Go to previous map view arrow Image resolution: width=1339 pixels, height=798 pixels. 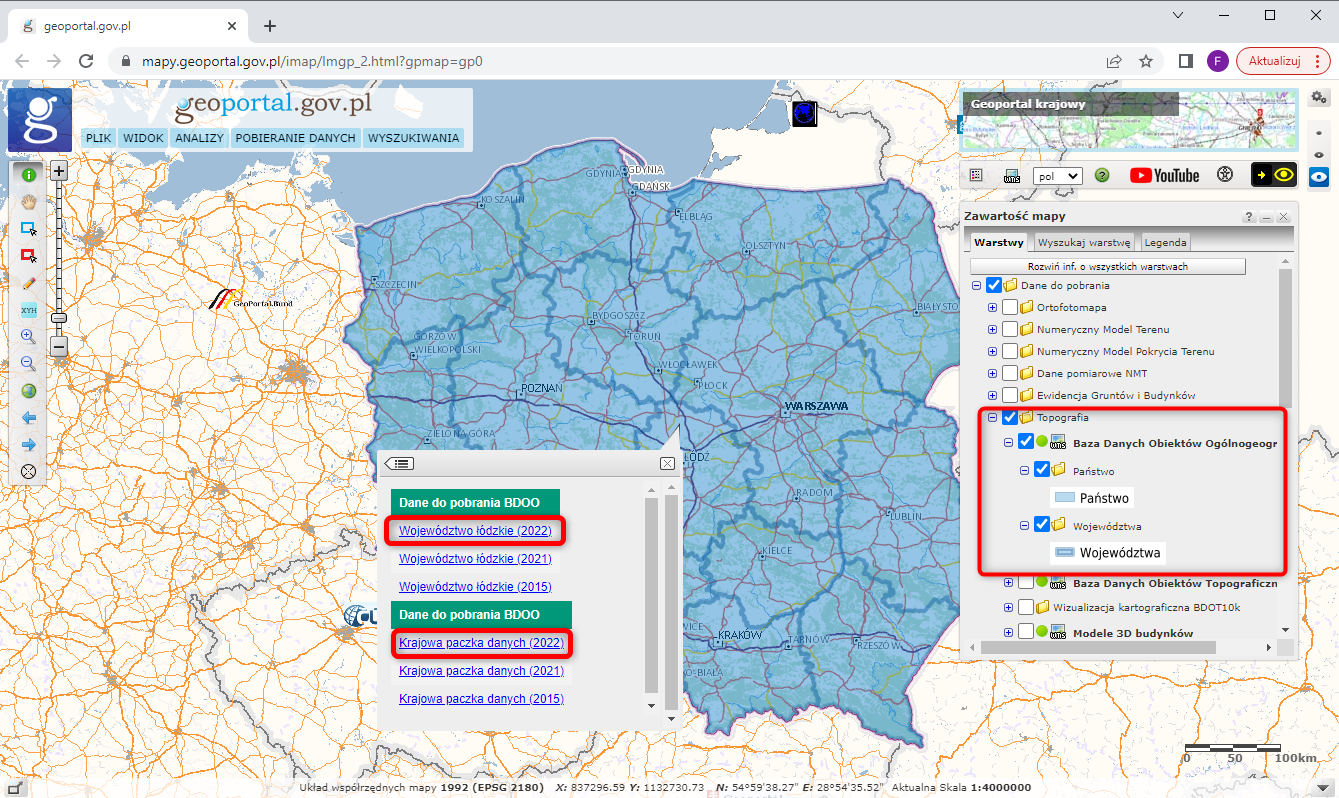(x=29, y=418)
